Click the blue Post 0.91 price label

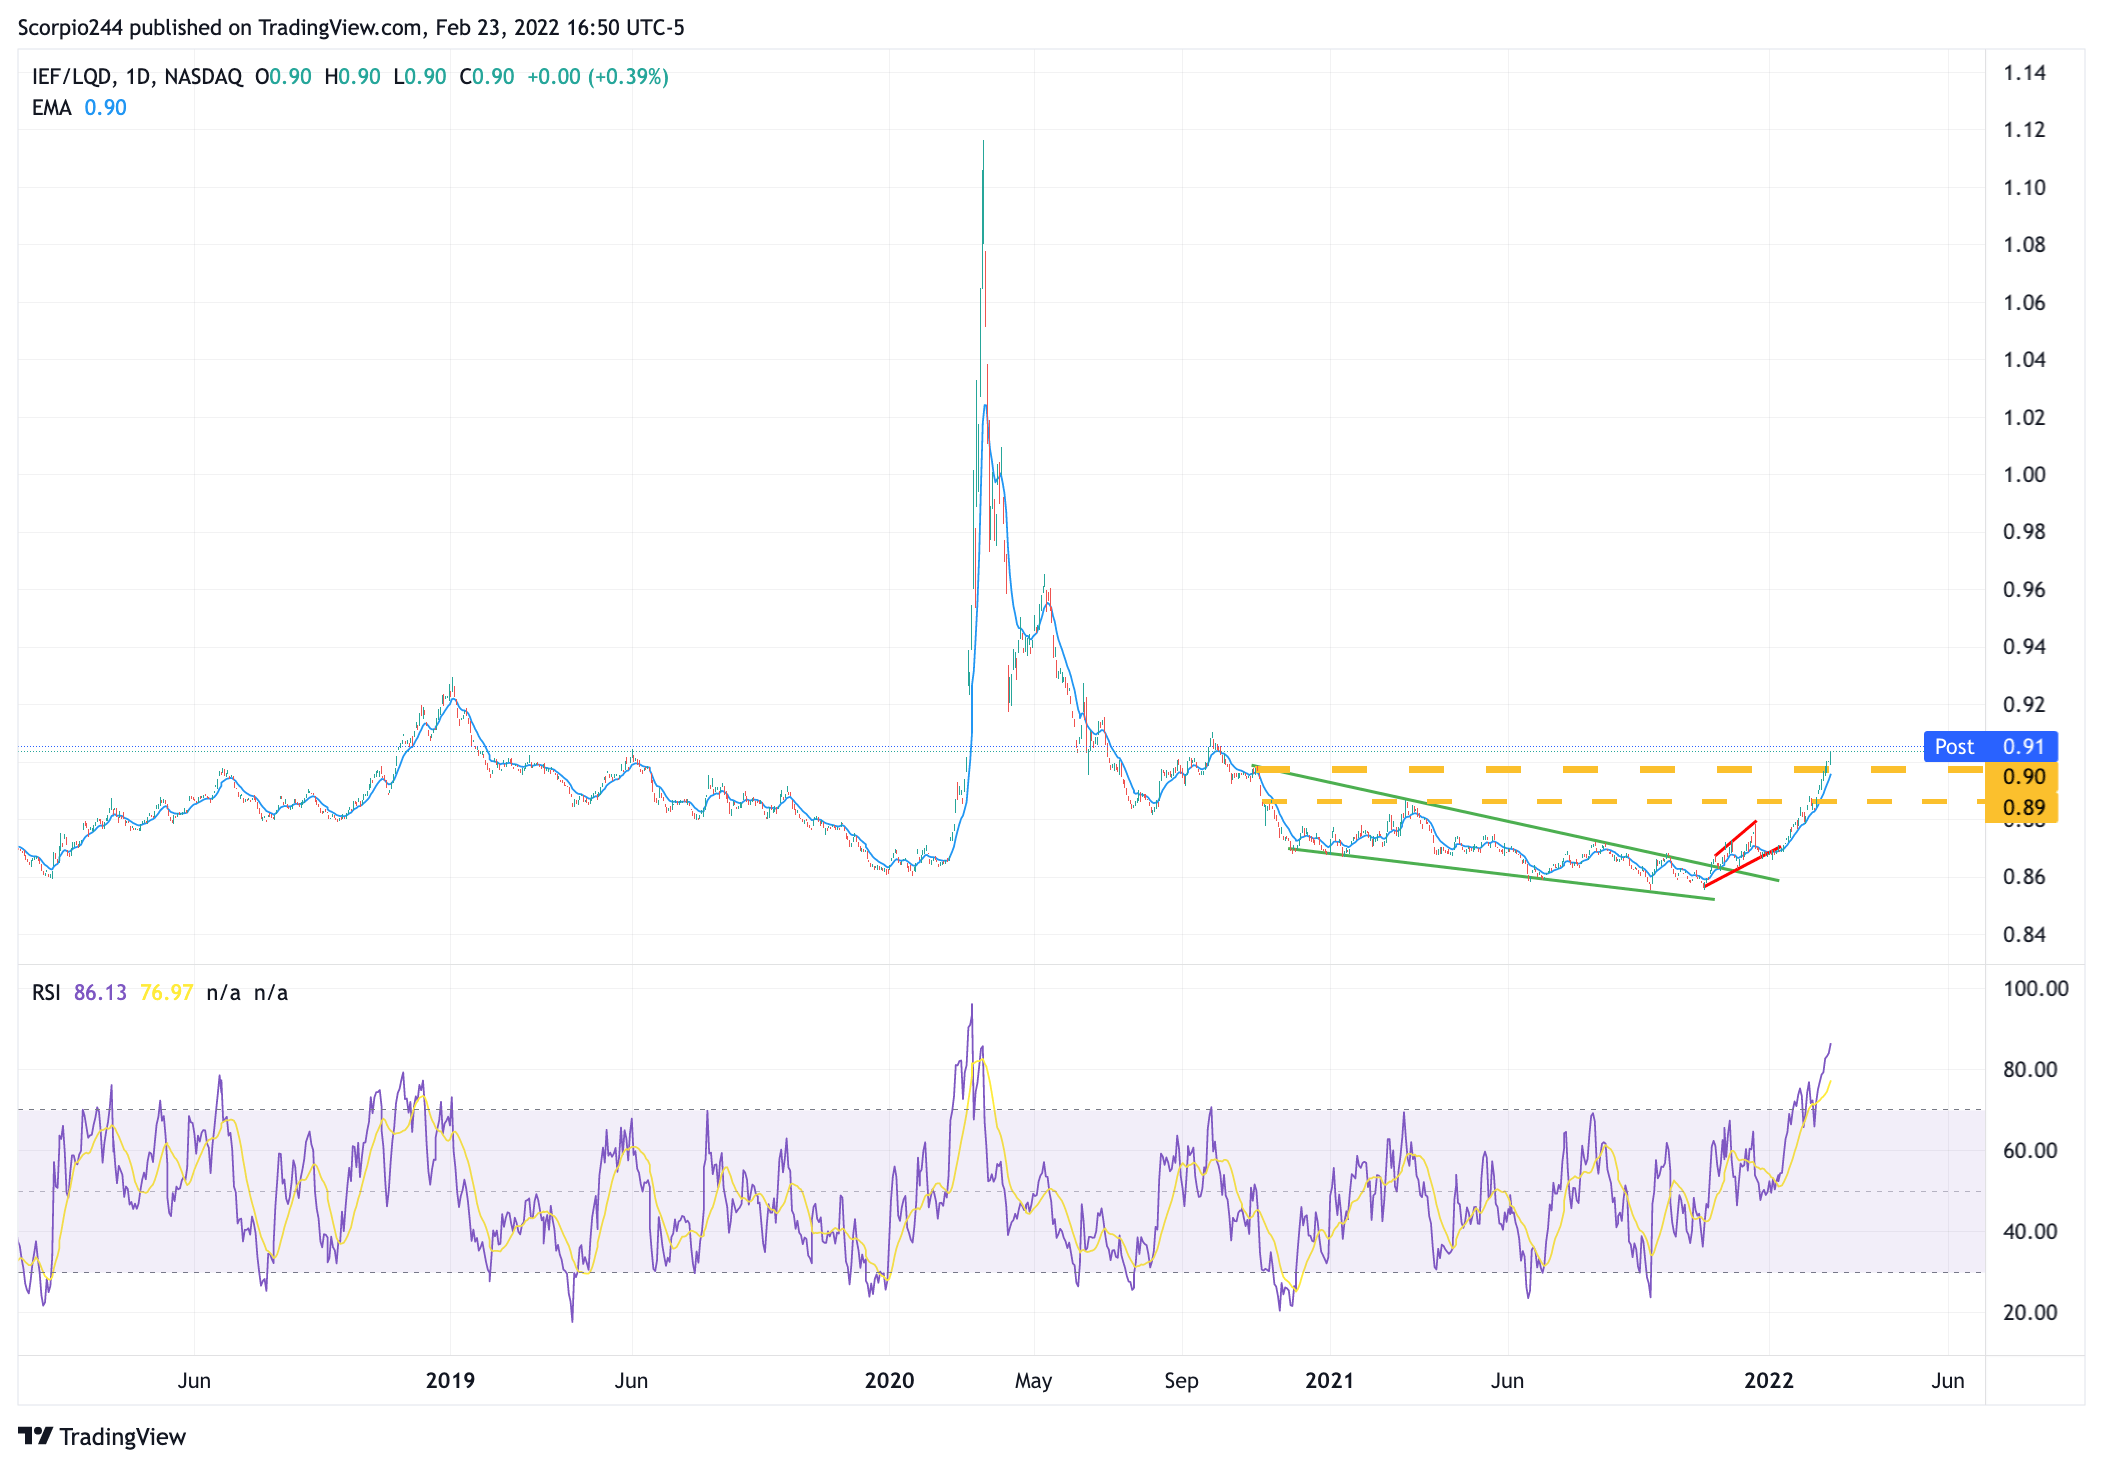(1989, 746)
